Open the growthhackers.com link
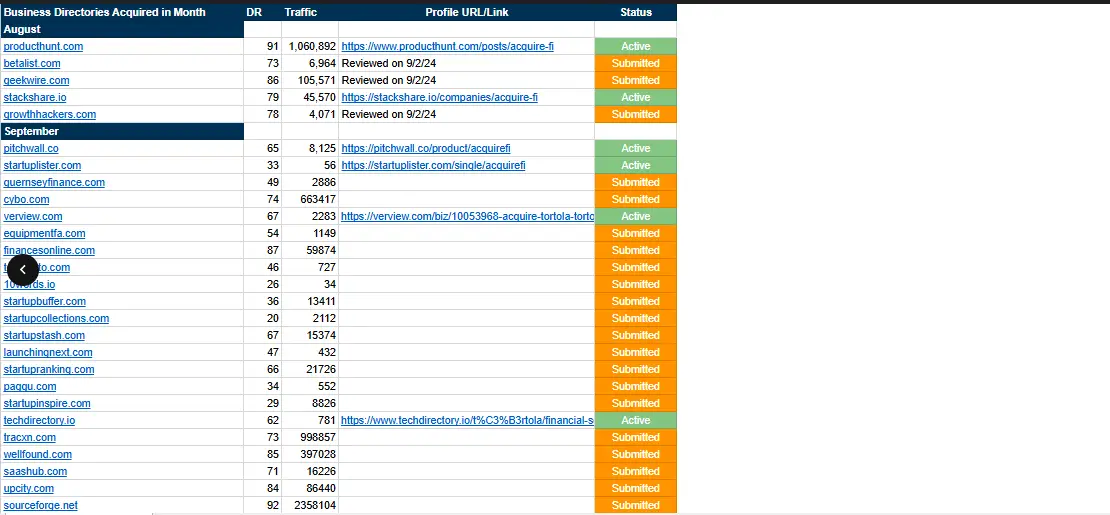This screenshot has height=515, width=1110. [x=50, y=114]
